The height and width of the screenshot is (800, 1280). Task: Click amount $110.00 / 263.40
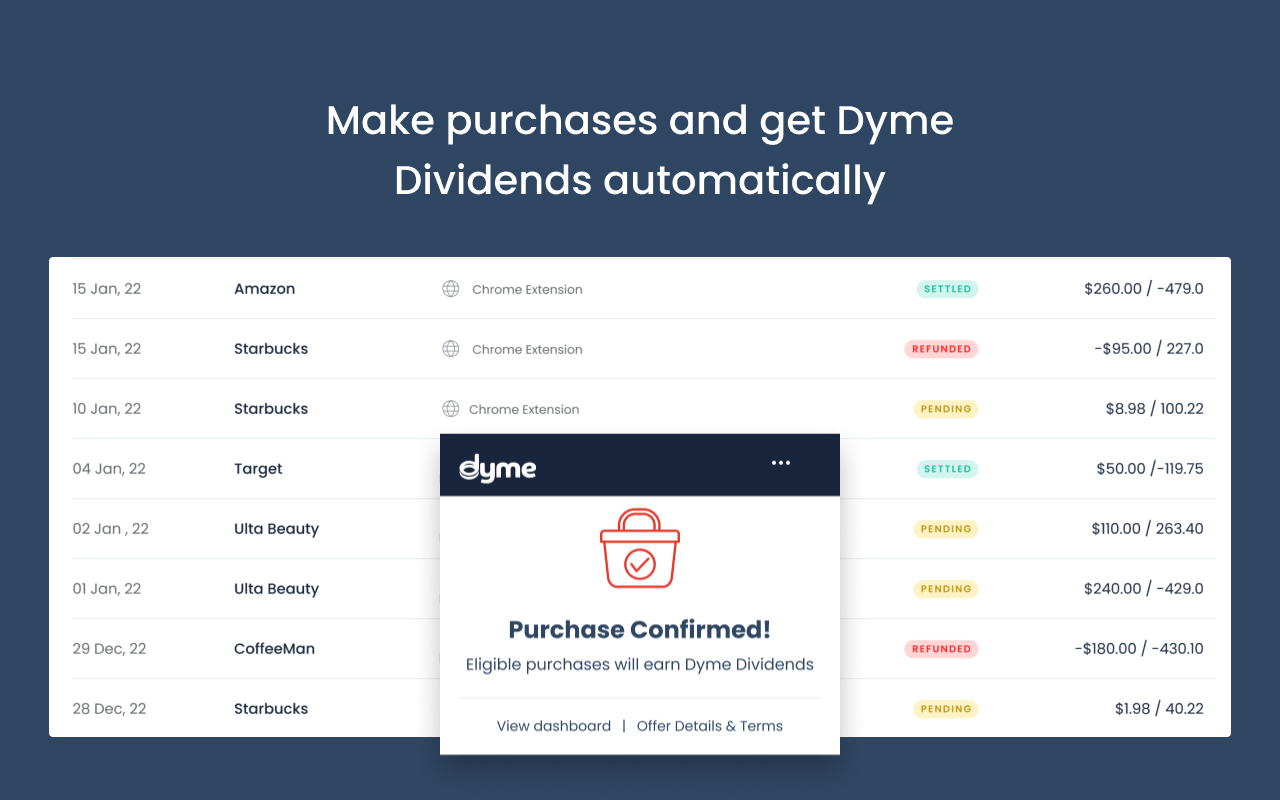1148,529
